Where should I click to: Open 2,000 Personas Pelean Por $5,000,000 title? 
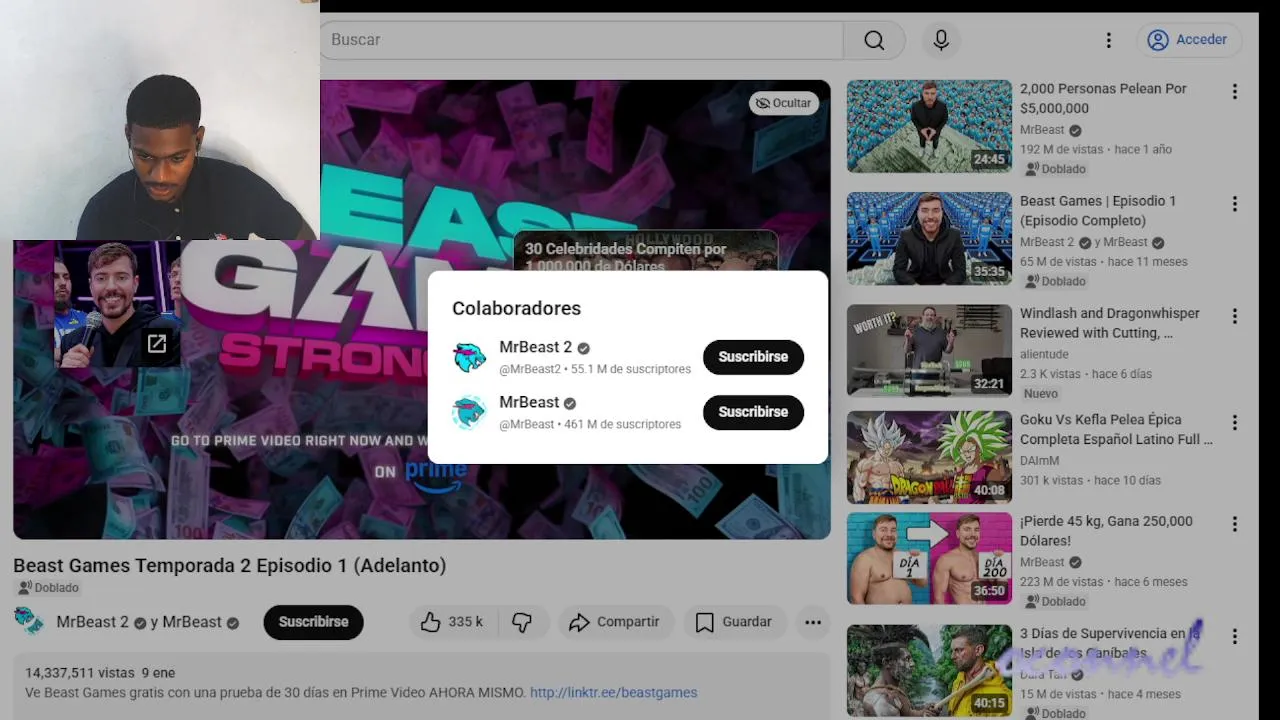pos(1103,98)
